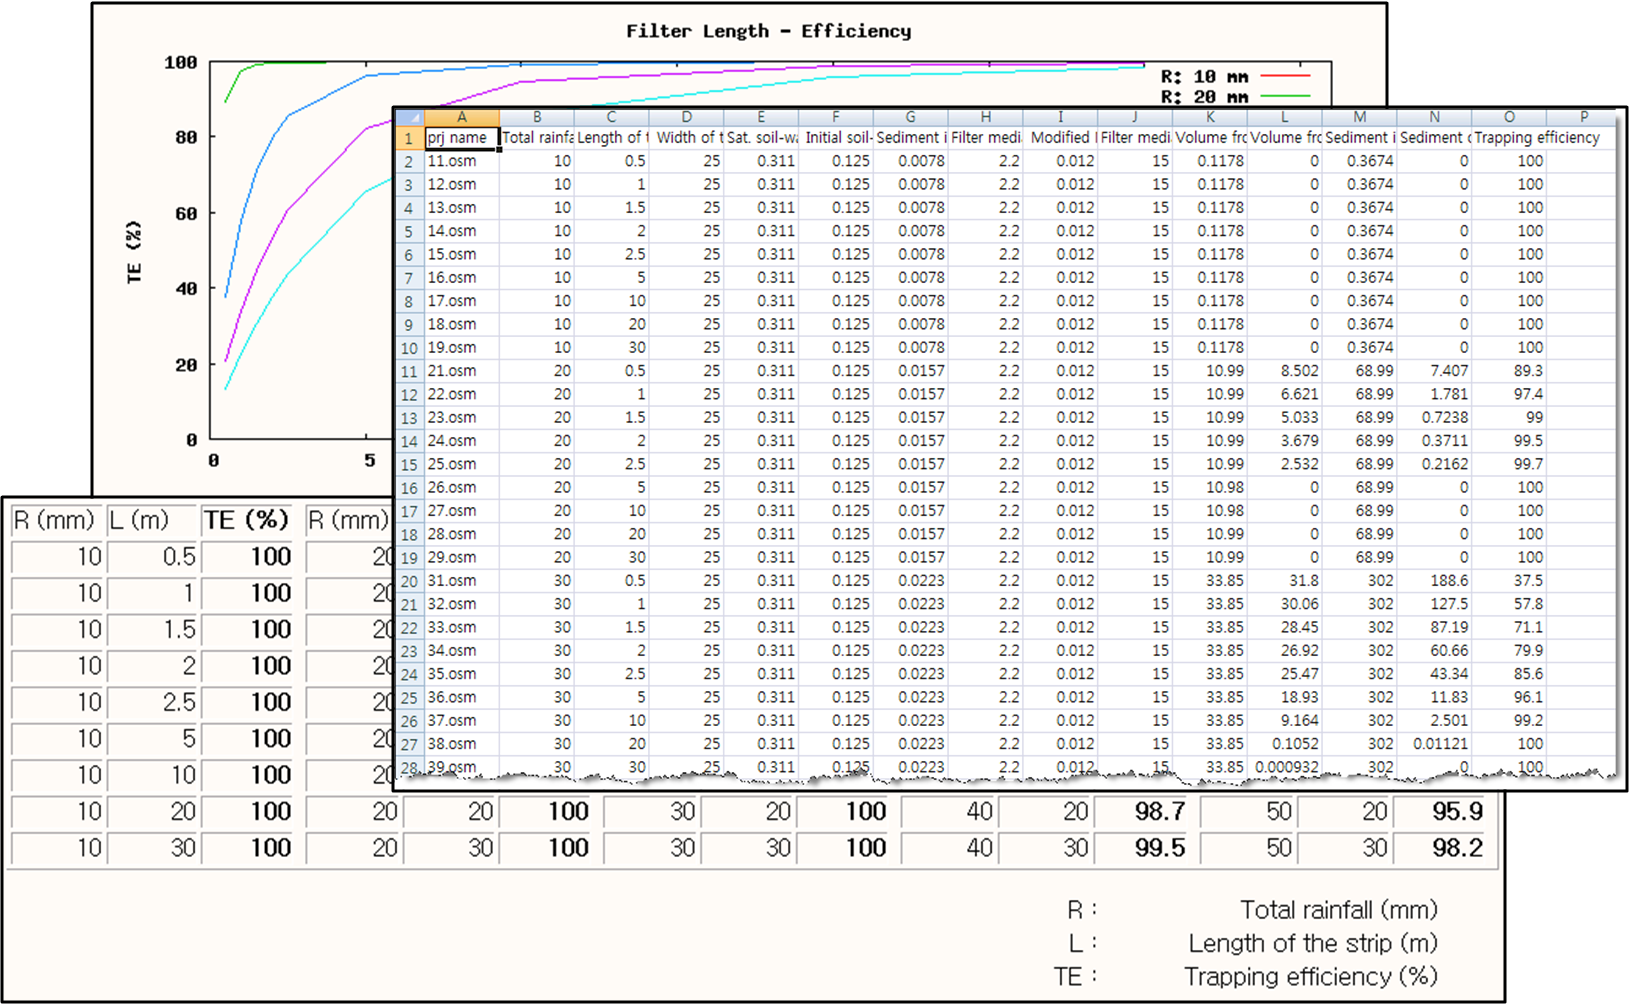This screenshot has width=1629, height=1004.
Task: Click the 'Trapping efficiency' header cell
Action: pos(1536,138)
